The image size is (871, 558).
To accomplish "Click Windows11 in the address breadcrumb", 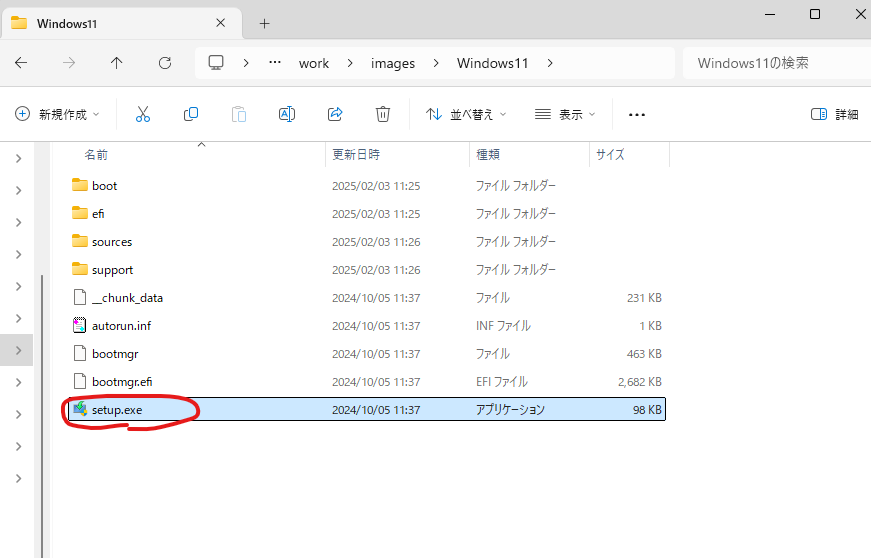I will (492, 63).
